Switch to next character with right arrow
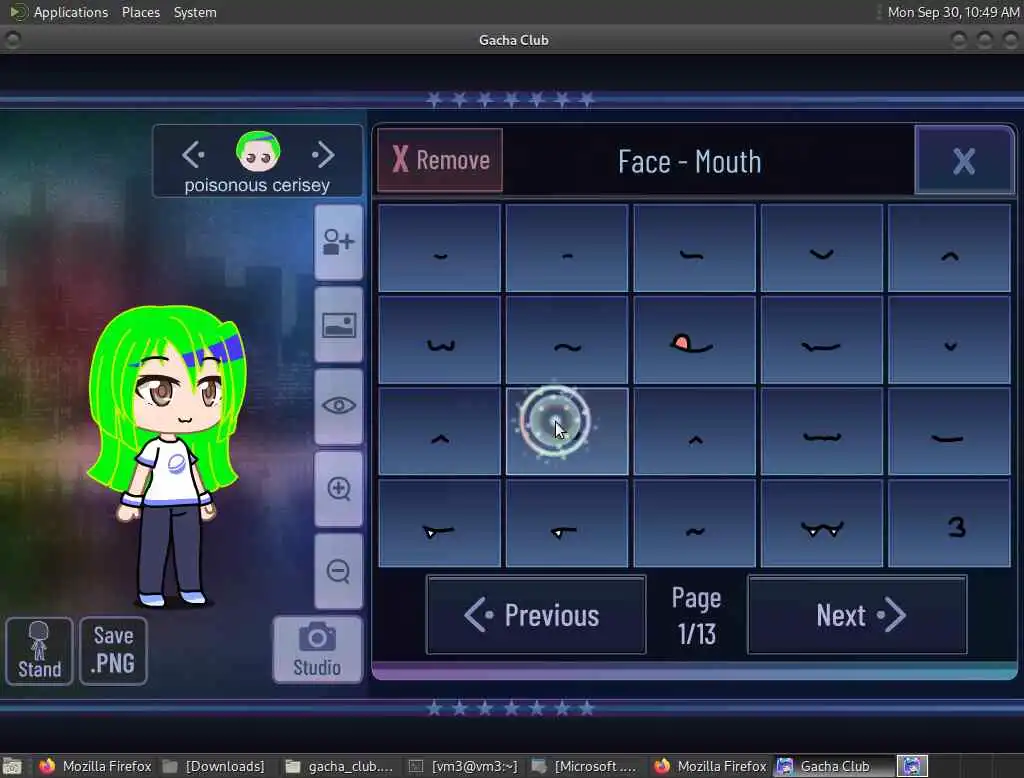This screenshot has width=1024, height=778. click(x=323, y=155)
